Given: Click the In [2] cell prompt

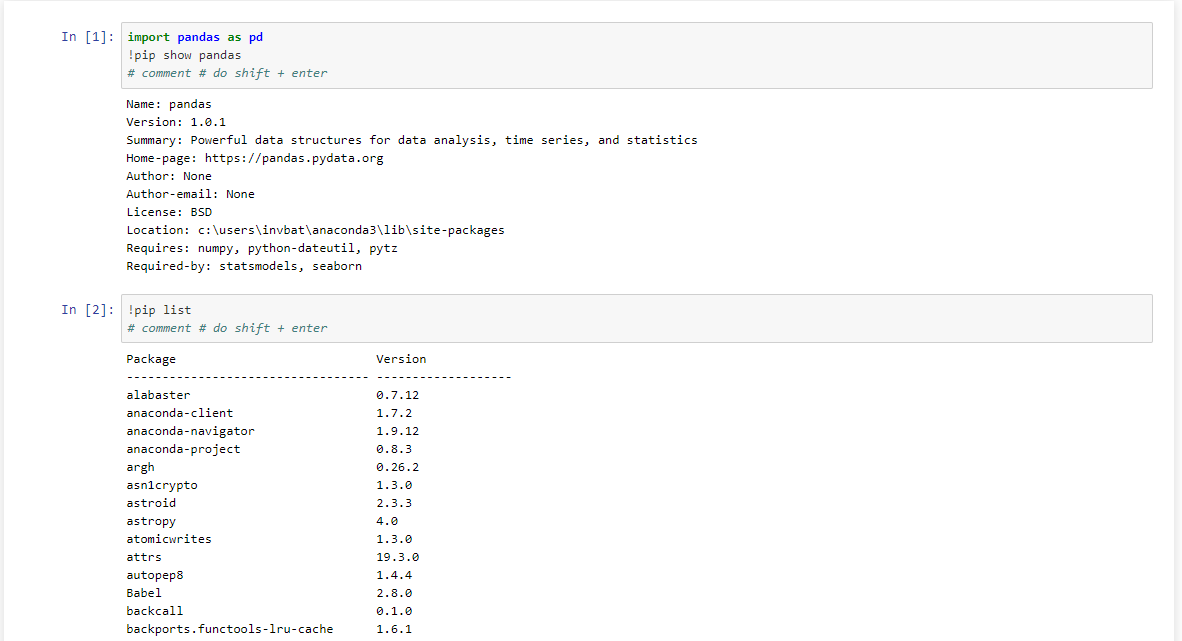Looking at the screenshot, I should coord(87,310).
